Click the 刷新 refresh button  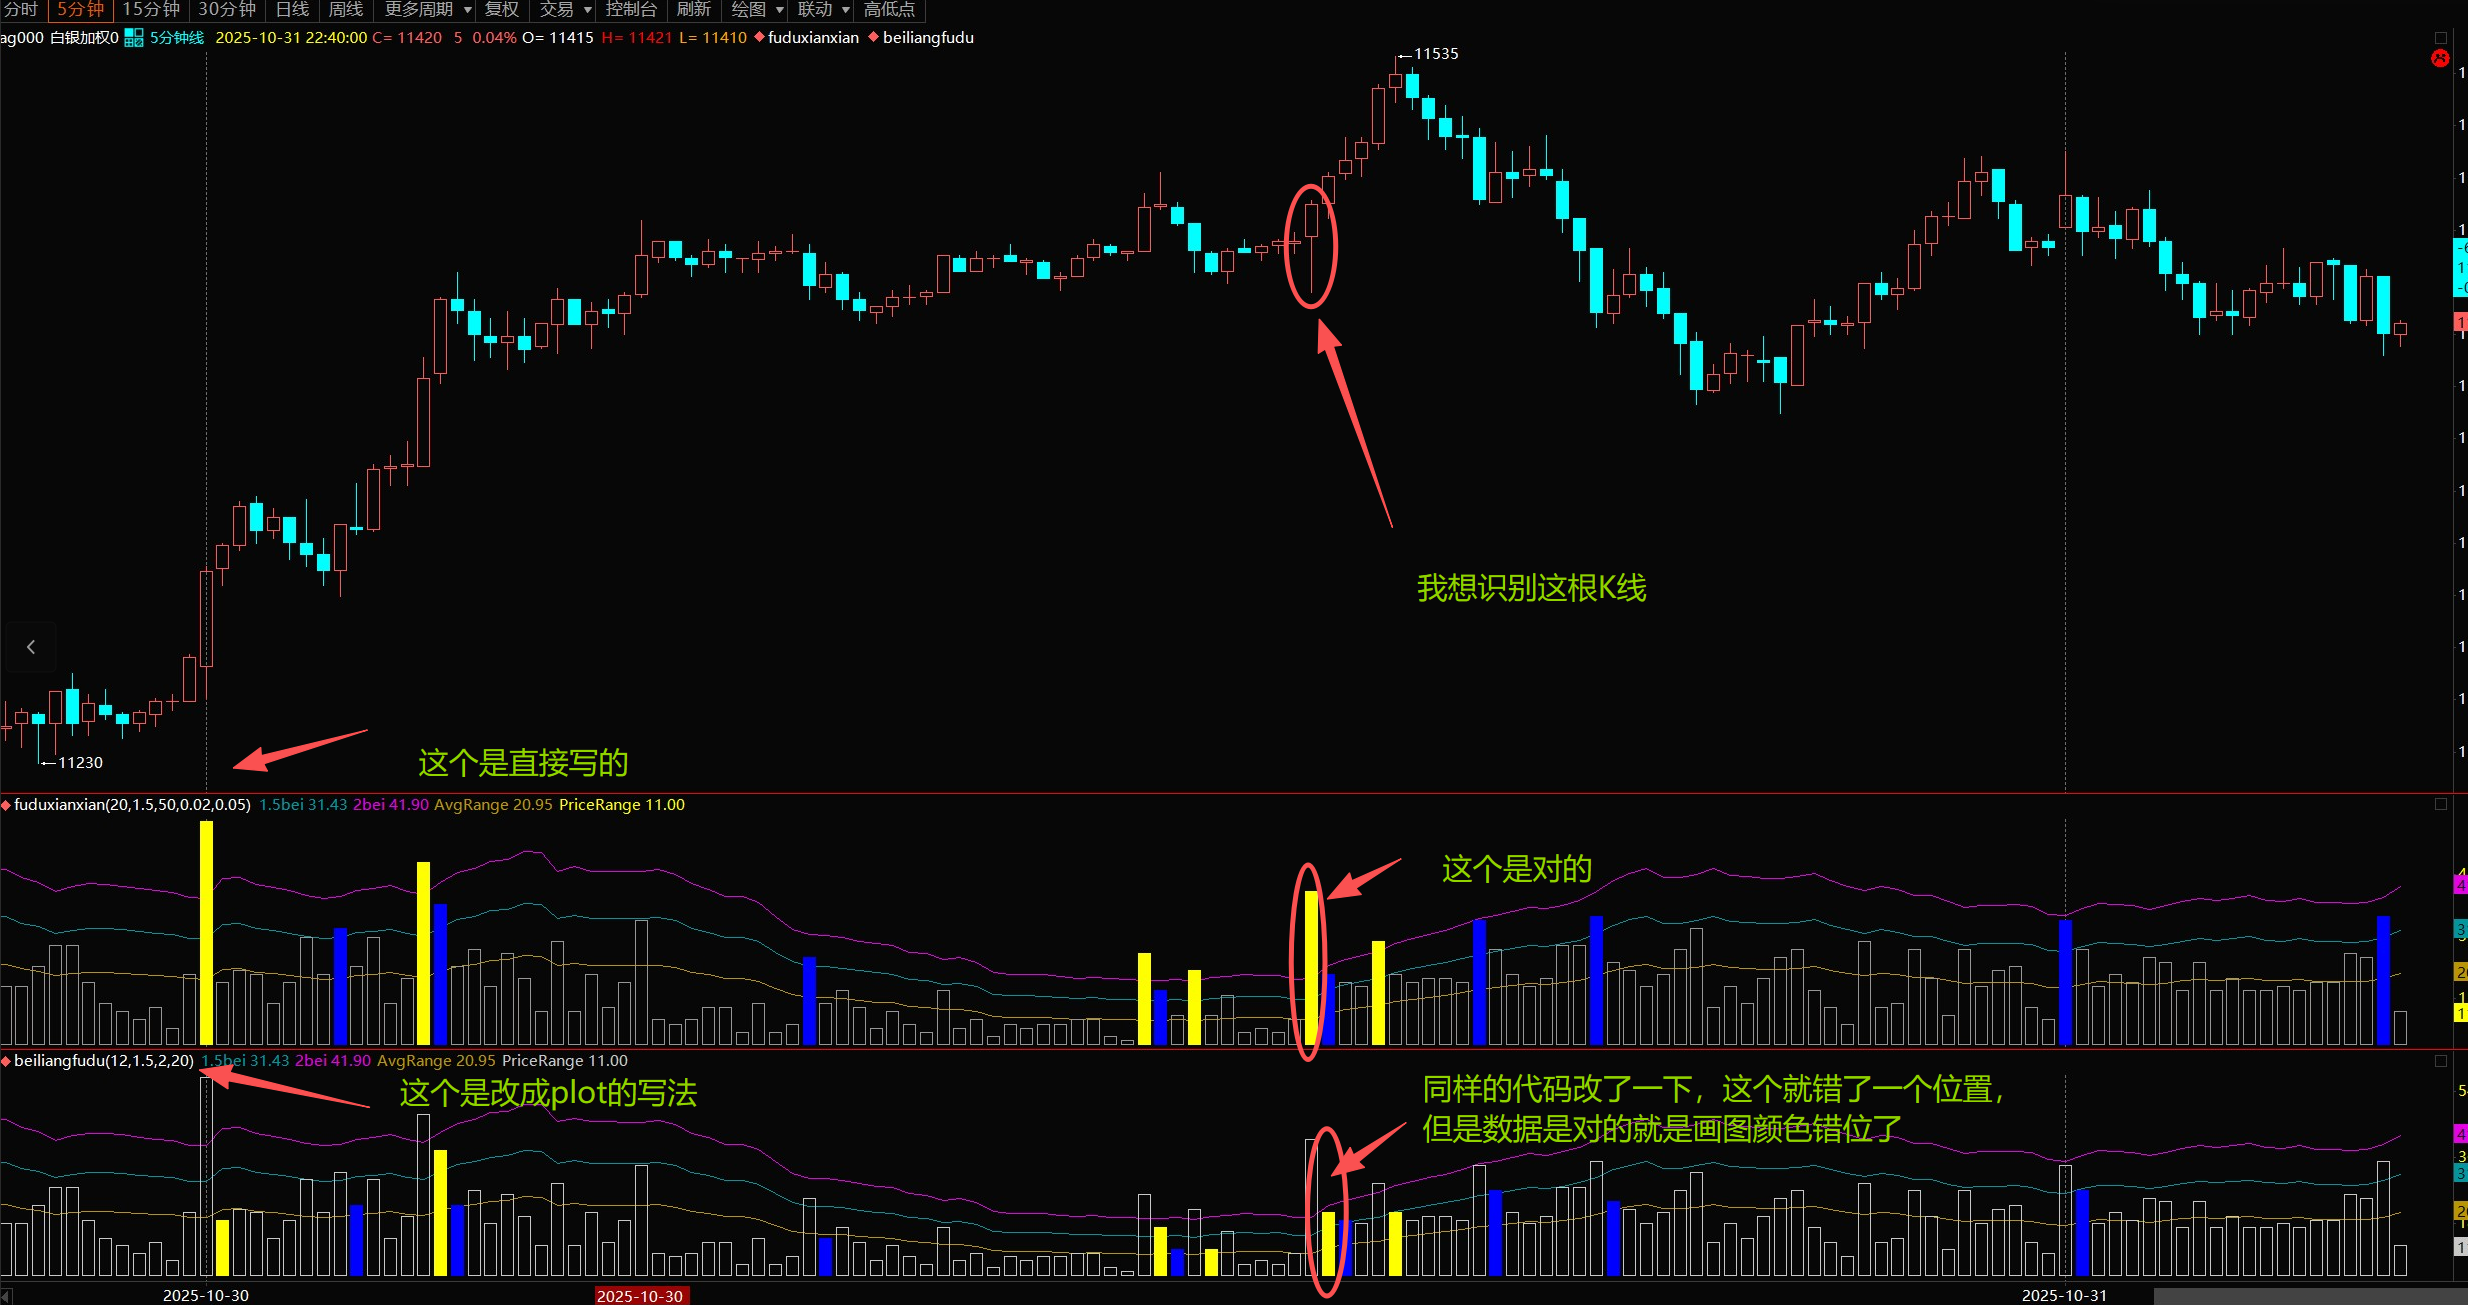coord(693,10)
